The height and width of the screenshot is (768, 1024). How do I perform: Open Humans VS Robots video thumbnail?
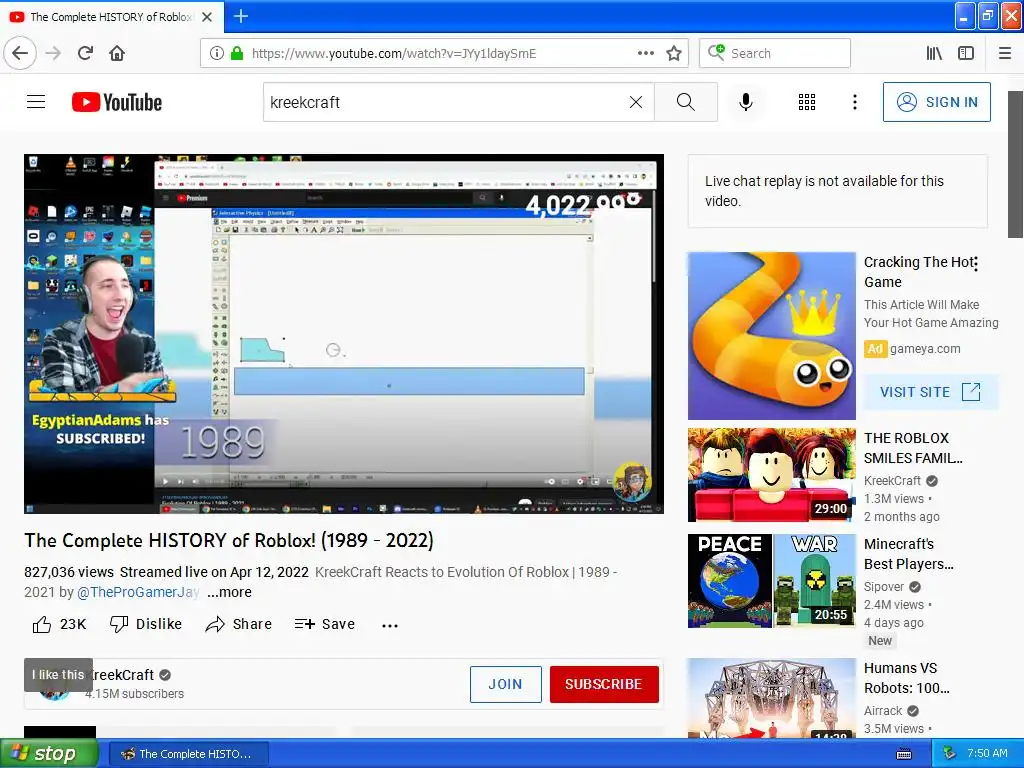pyautogui.click(x=771, y=698)
